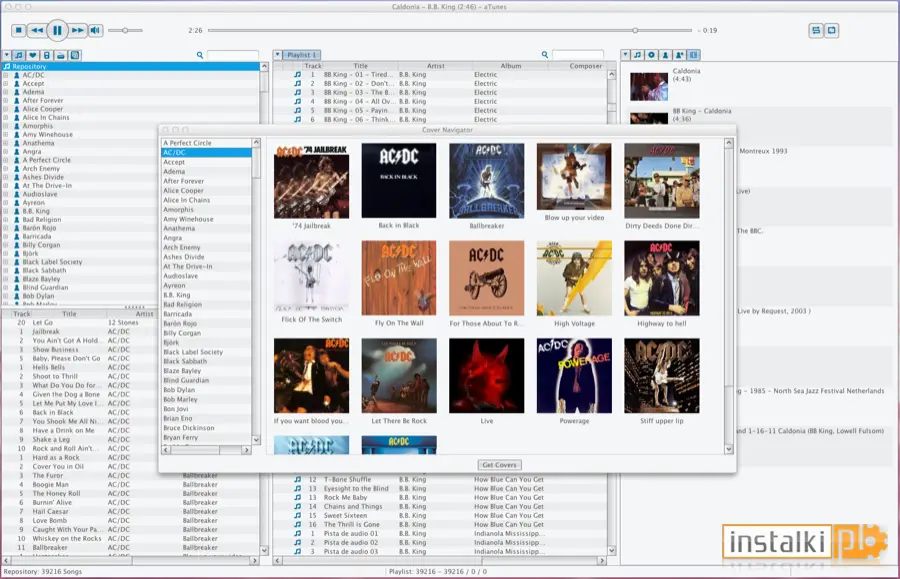Open the navigator options dropdown arrow
This screenshot has width=900, height=579.
click(6, 55)
